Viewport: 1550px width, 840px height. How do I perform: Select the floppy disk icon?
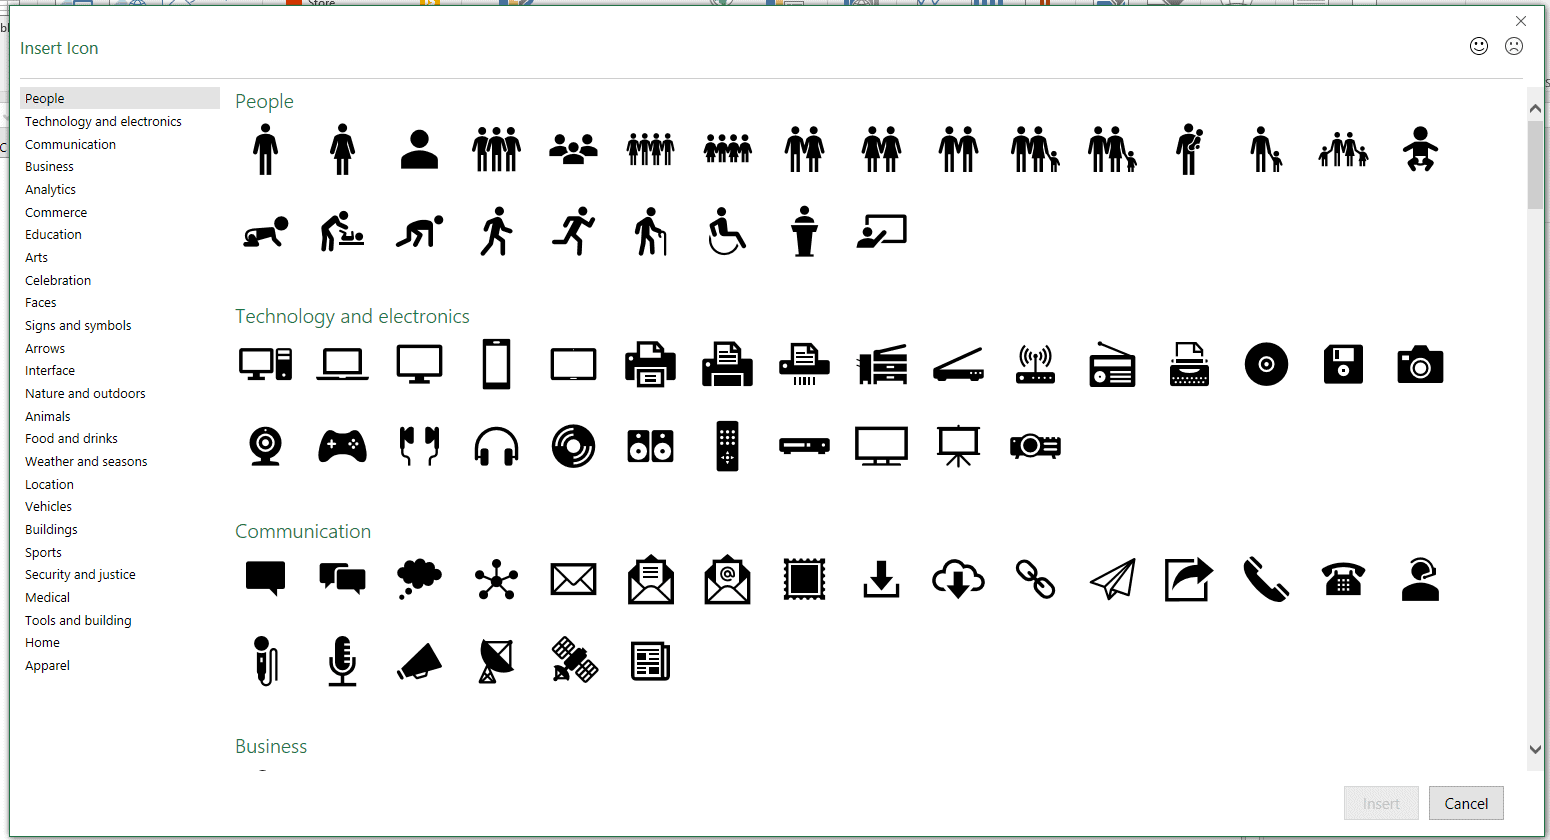click(1343, 365)
